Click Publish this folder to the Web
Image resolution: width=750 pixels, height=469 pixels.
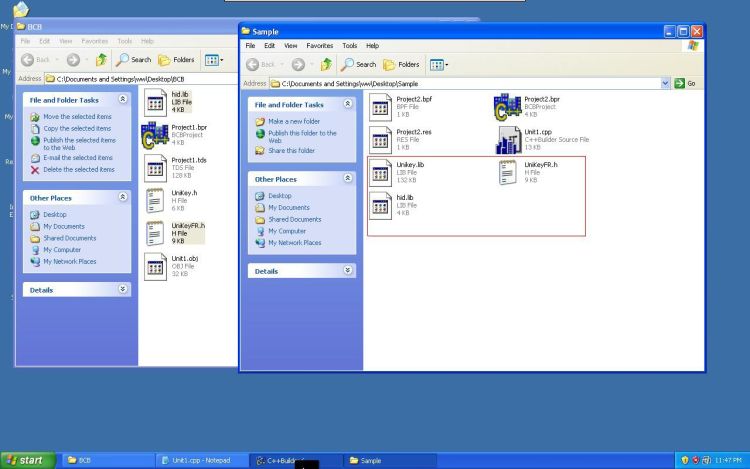[x=302, y=137]
